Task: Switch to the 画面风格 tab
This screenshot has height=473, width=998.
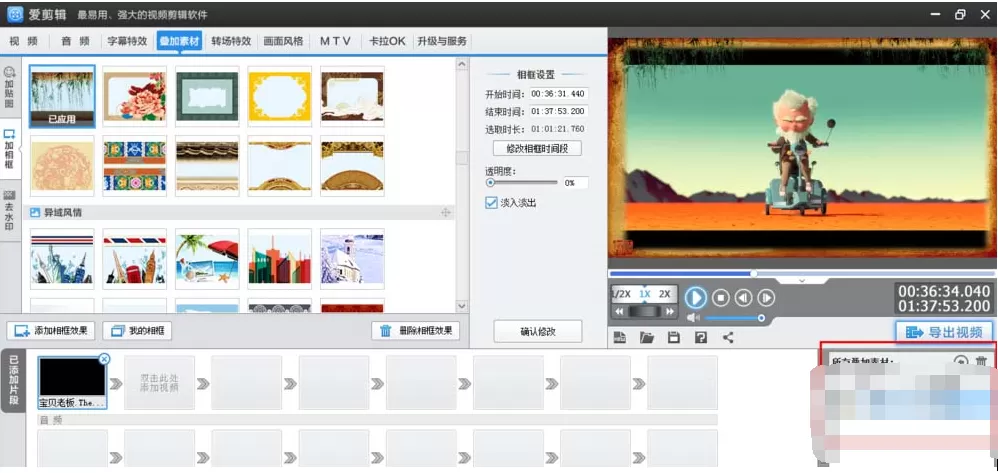Action: 284,41
